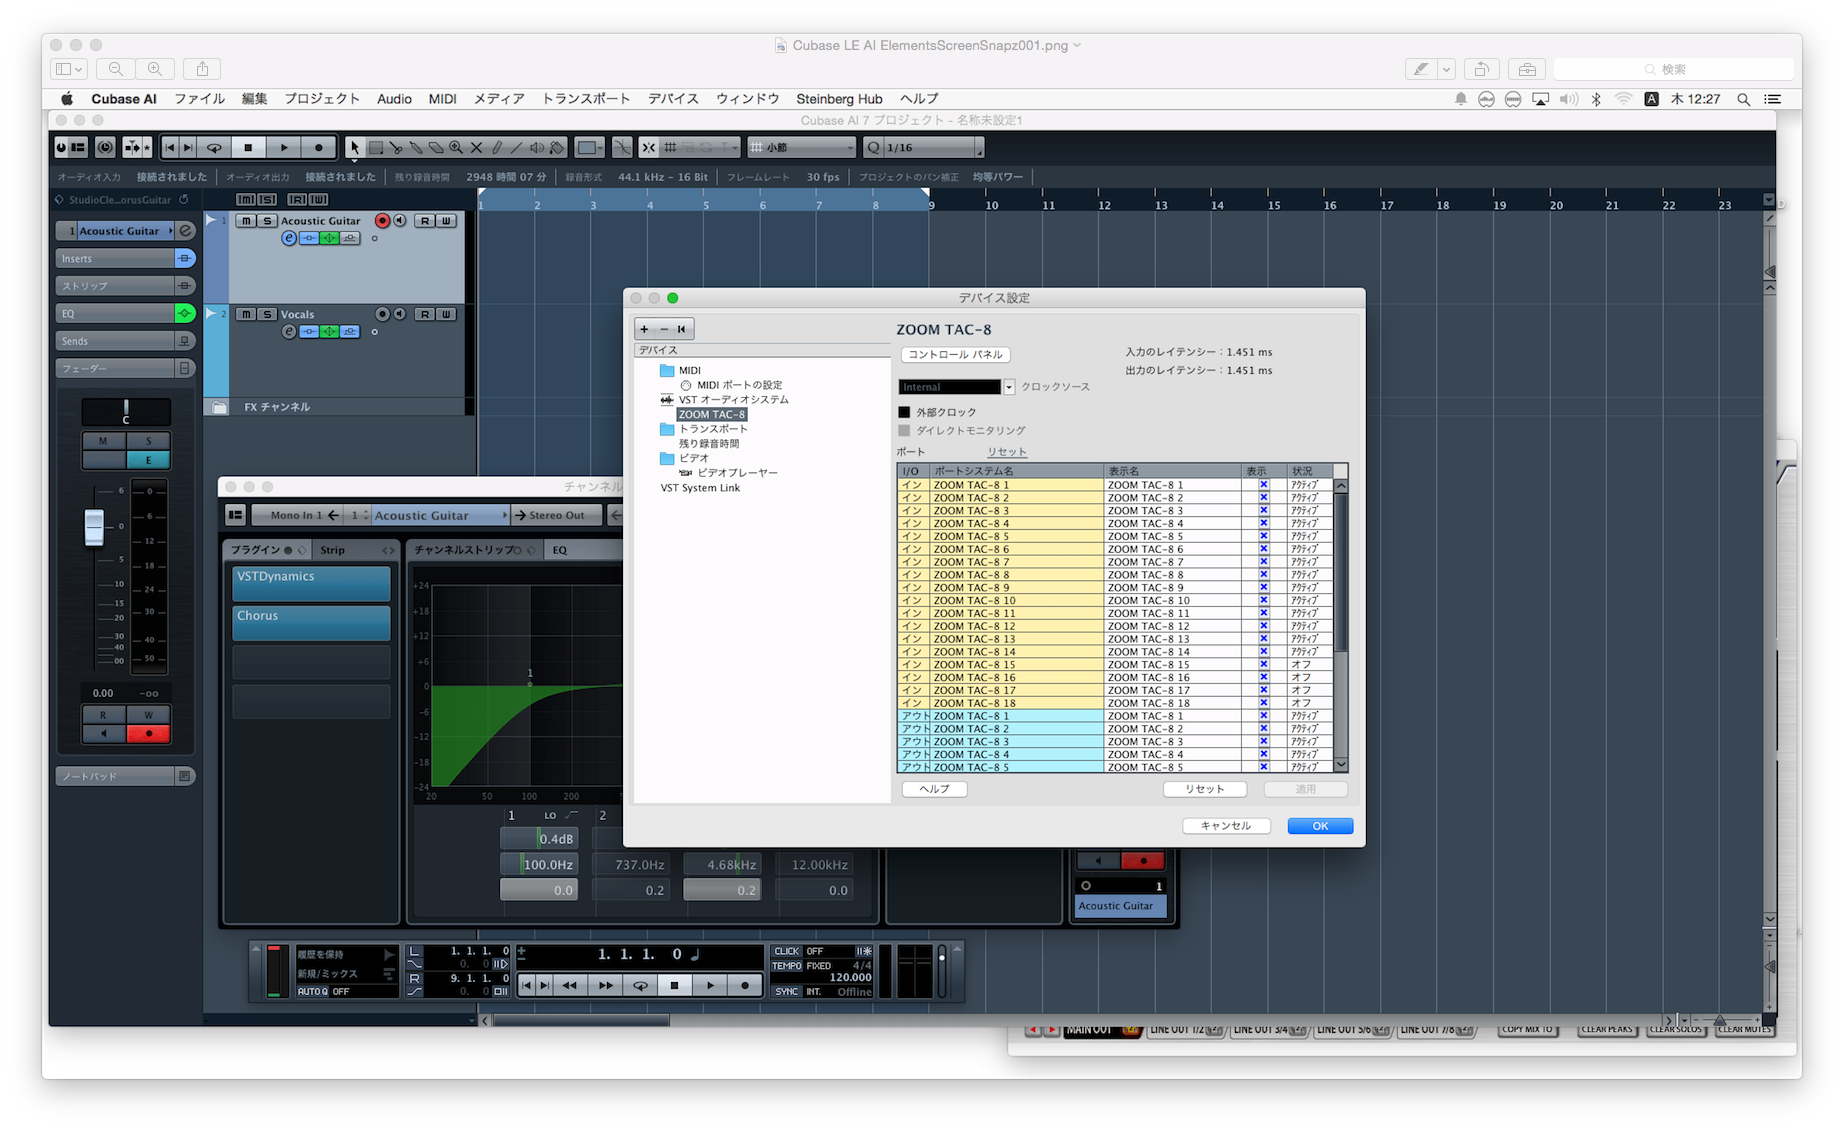Screen dimensions: 1844x1129
Task: Open Spotlight search in macOS menu bar
Action: pos(1743,99)
